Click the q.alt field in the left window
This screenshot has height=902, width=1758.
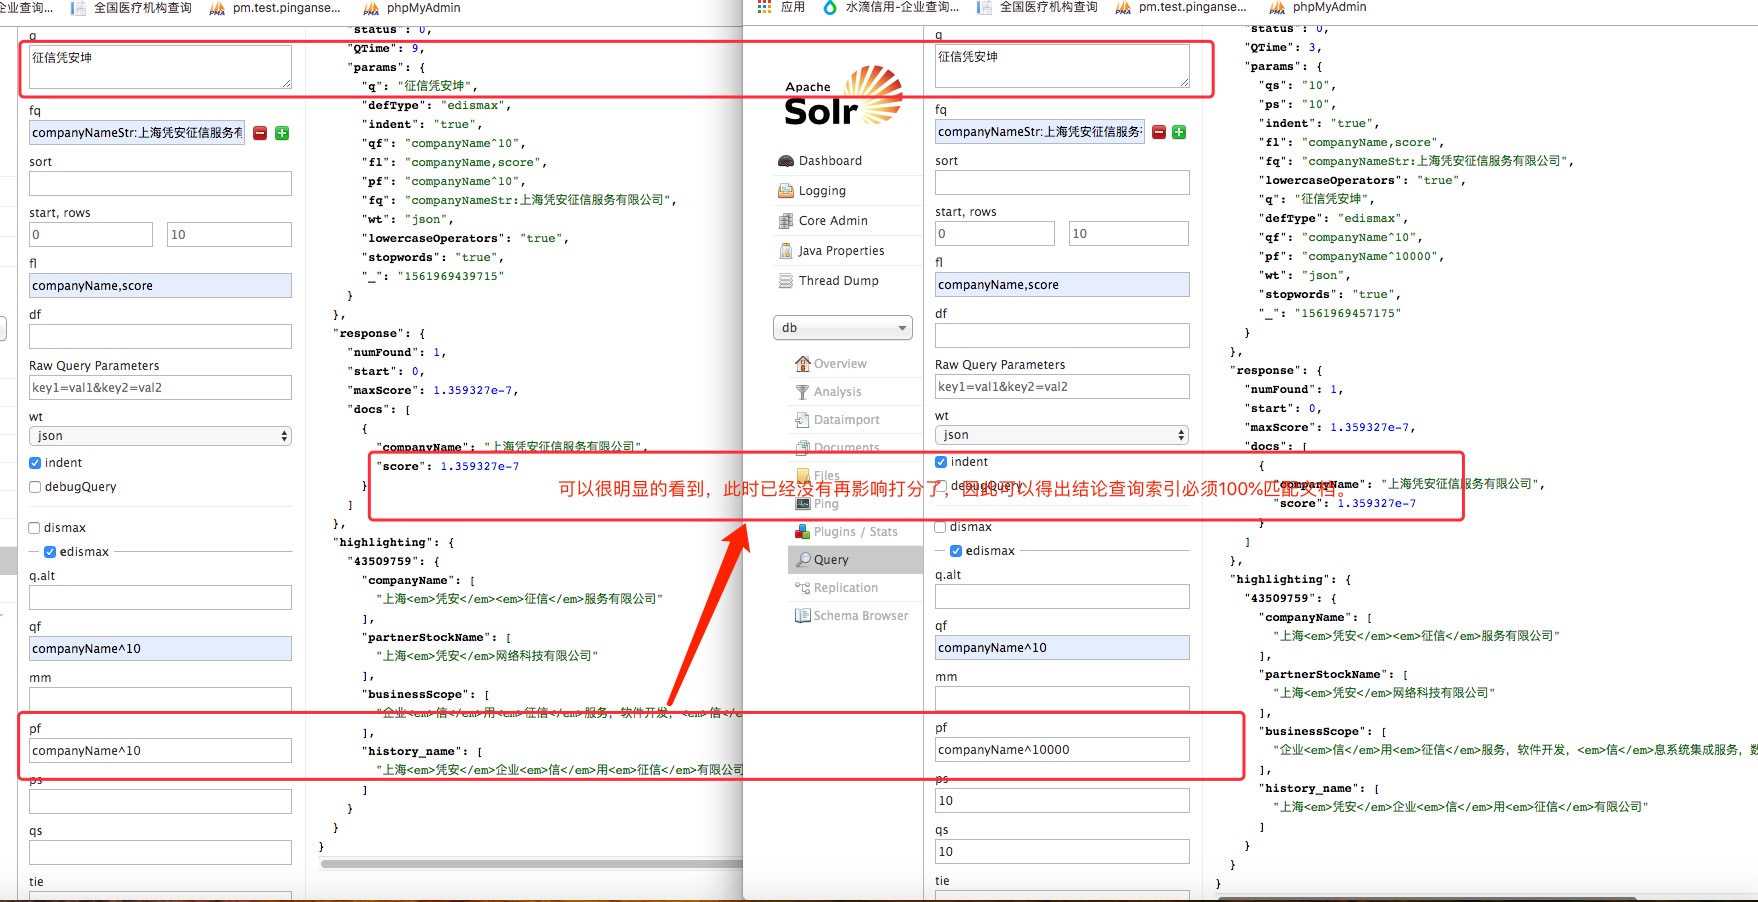point(160,597)
